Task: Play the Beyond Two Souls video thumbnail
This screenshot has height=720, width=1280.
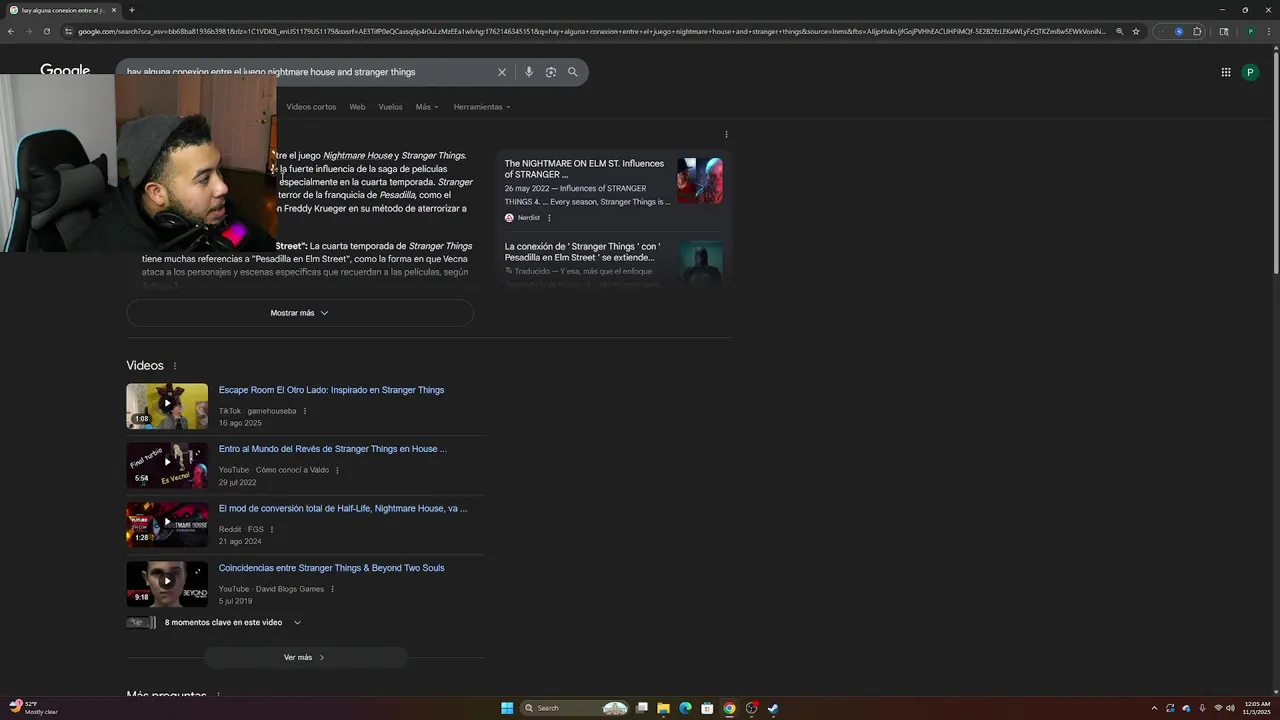Action: point(167,584)
